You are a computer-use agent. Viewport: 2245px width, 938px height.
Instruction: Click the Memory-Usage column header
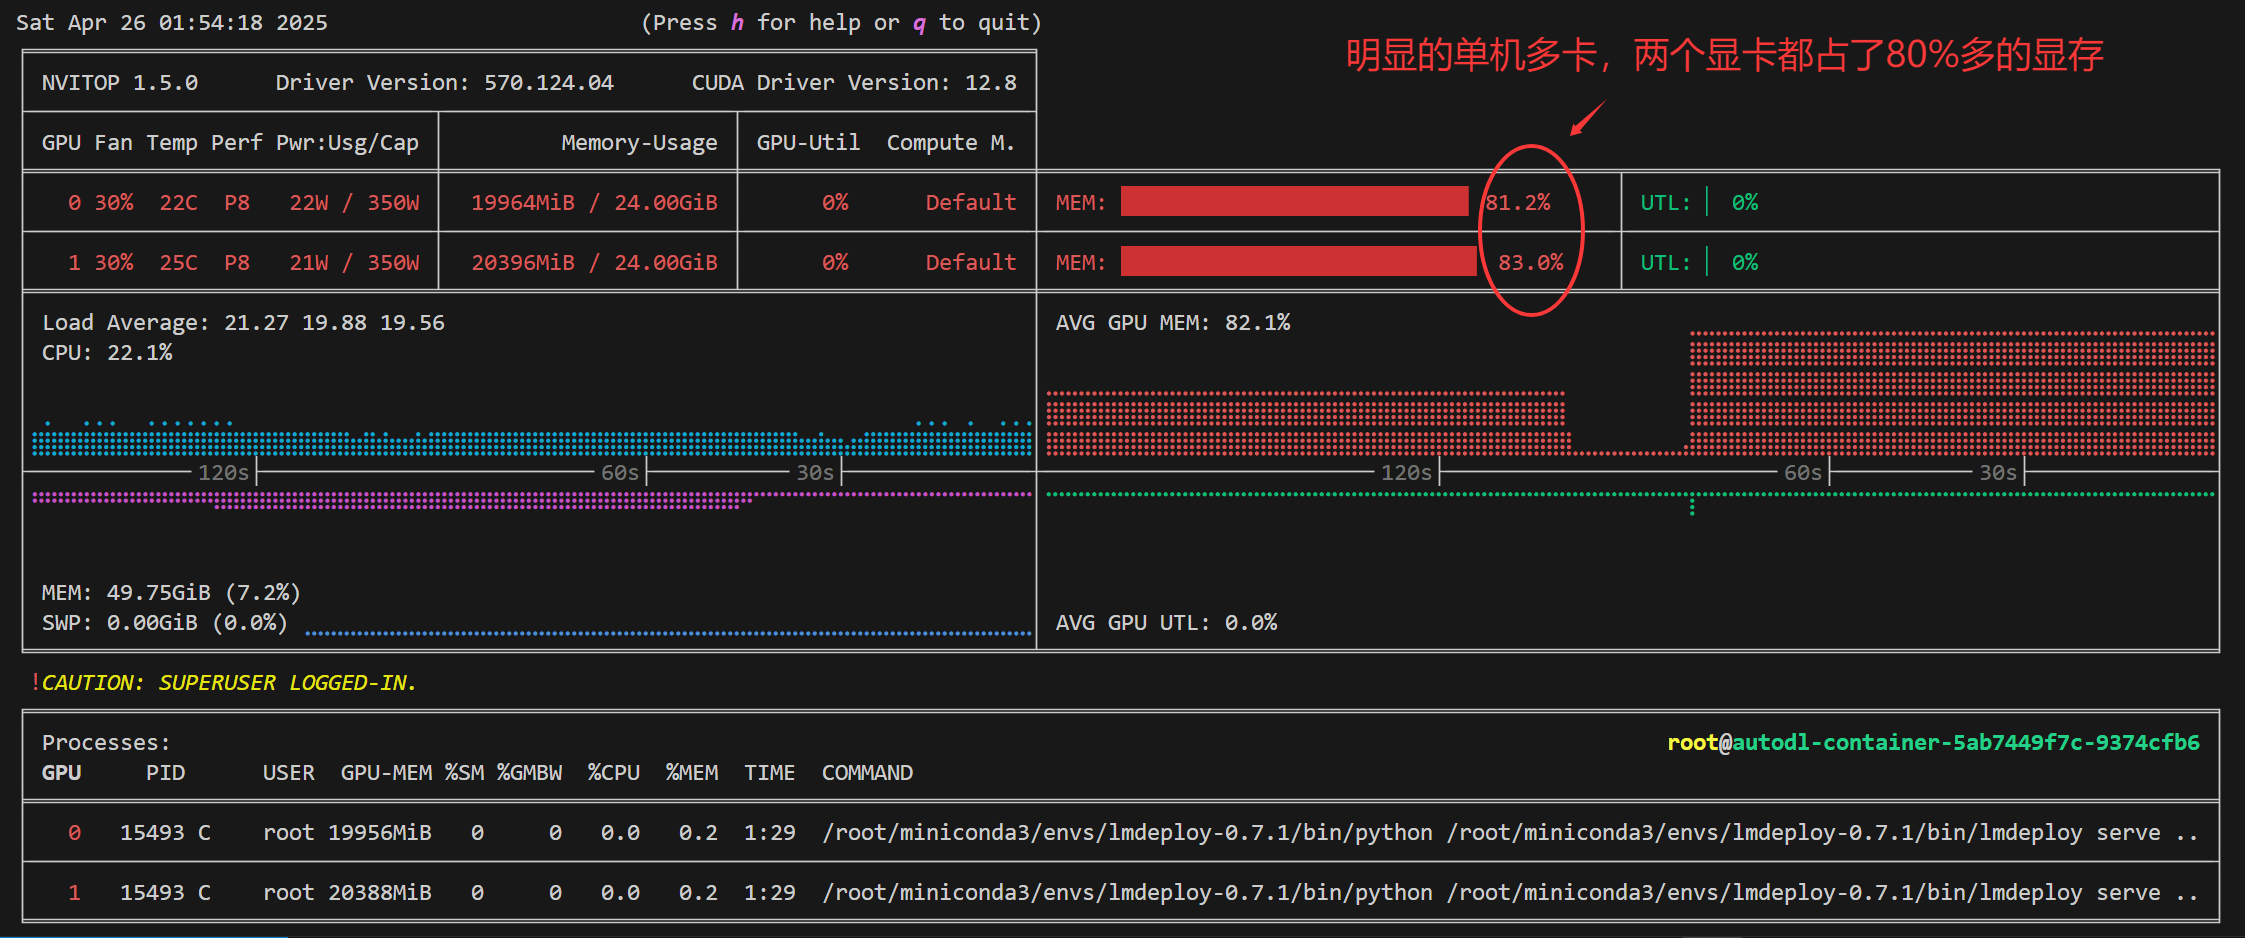click(x=639, y=143)
